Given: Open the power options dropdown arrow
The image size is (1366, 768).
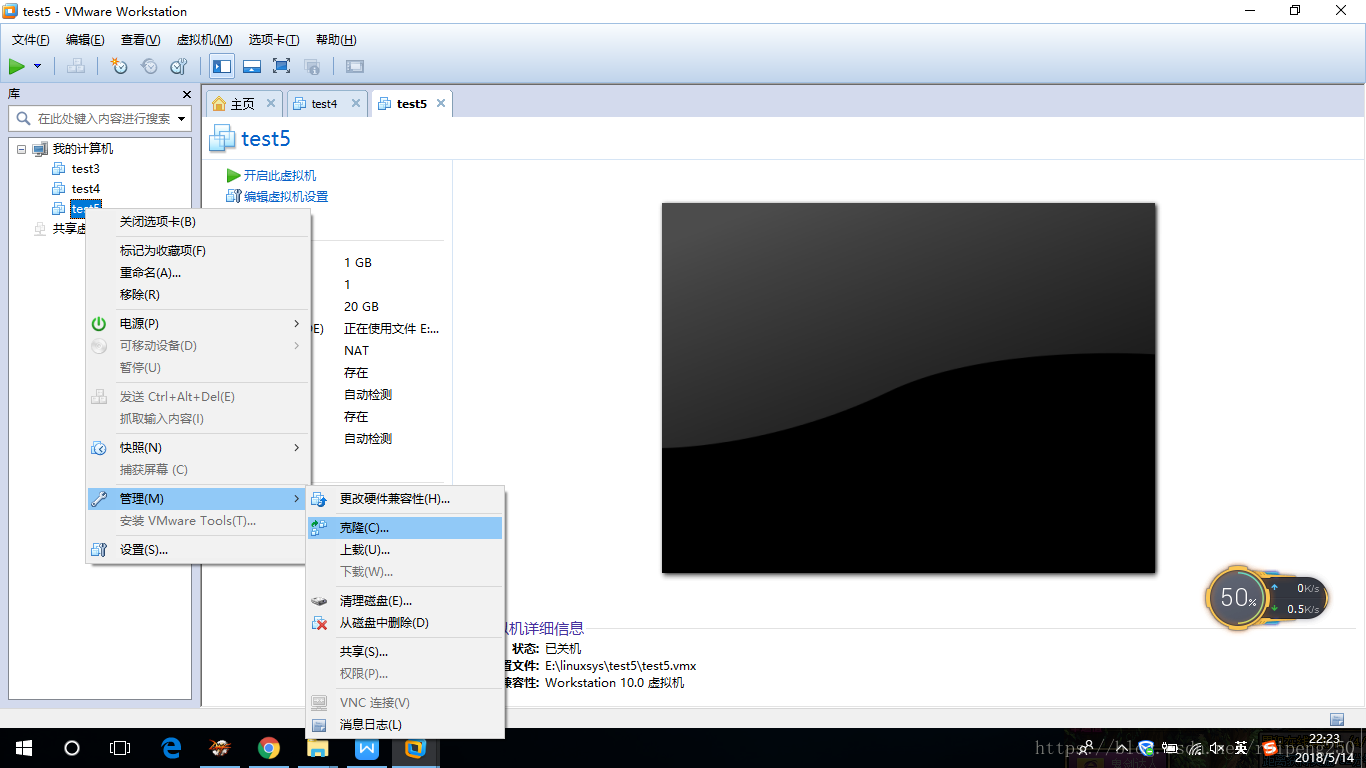Looking at the screenshot, I should (x=38, y=66).
